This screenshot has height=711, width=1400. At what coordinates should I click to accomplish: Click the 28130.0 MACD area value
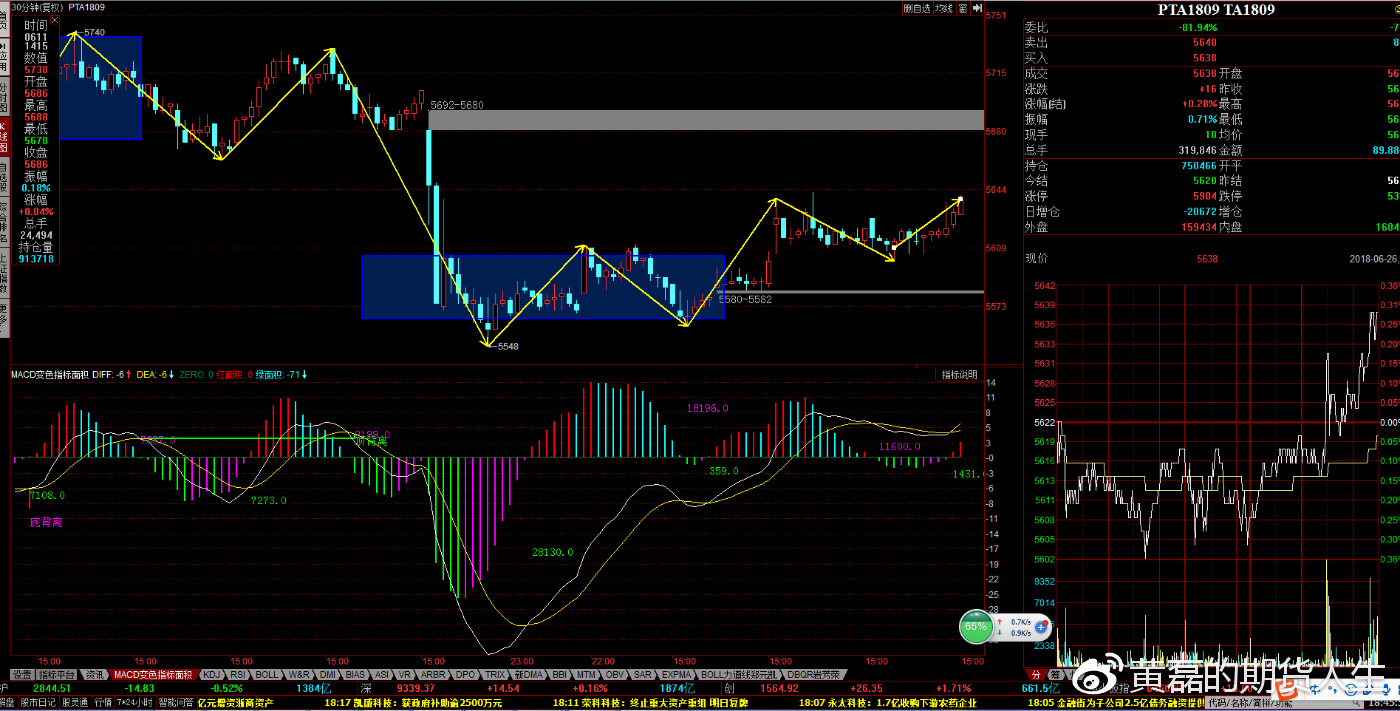click(552, 551)
